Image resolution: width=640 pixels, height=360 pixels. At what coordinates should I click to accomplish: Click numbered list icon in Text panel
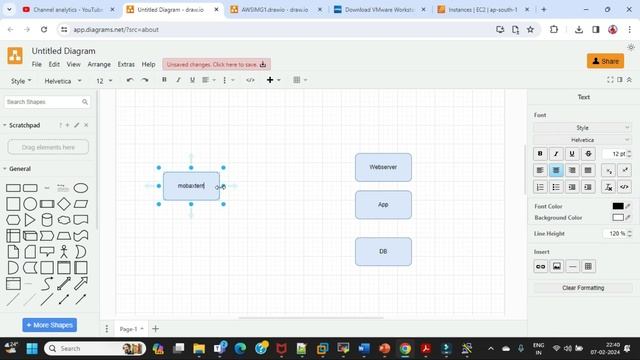click(540, 187)
